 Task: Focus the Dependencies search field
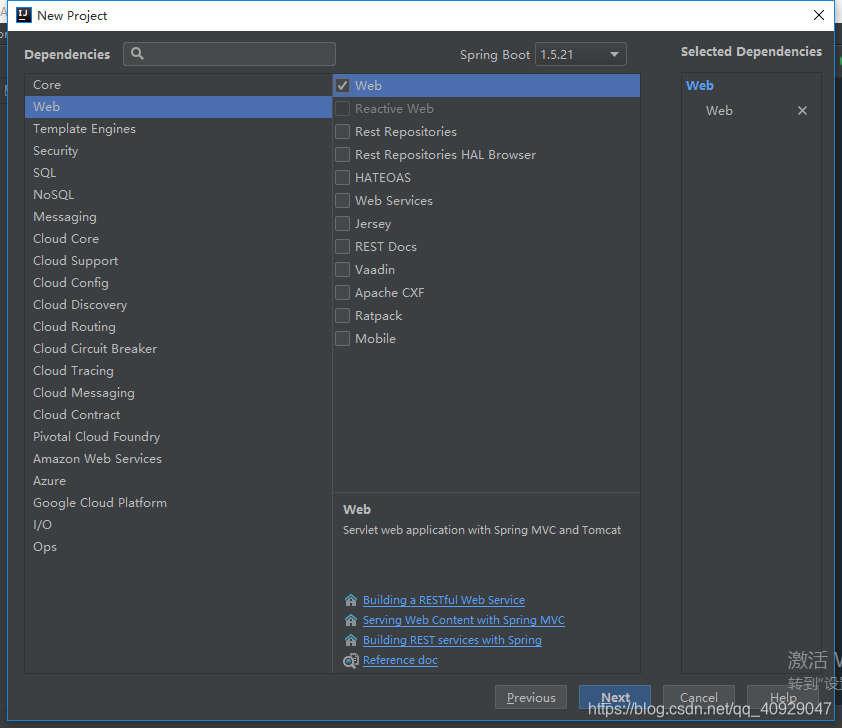(229, 54)
